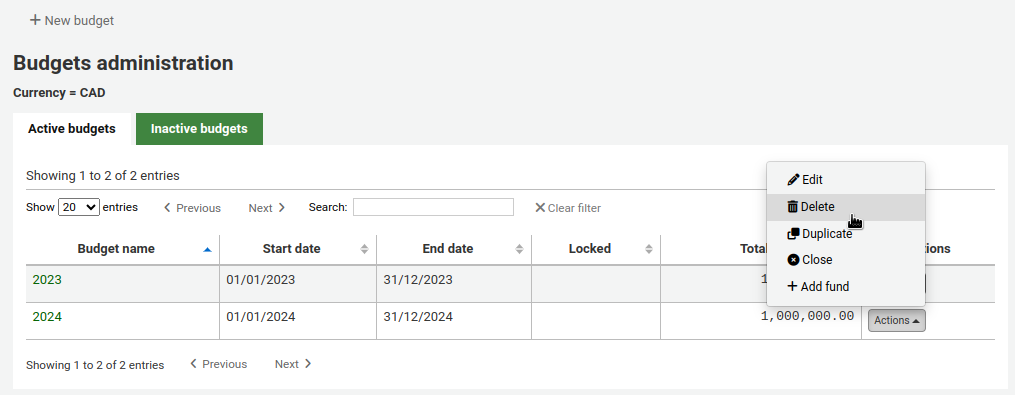Screen dimensions: 1015x395
Task: Sort by the Locked column
Action: pyautogui.click(x=596, y=249)
